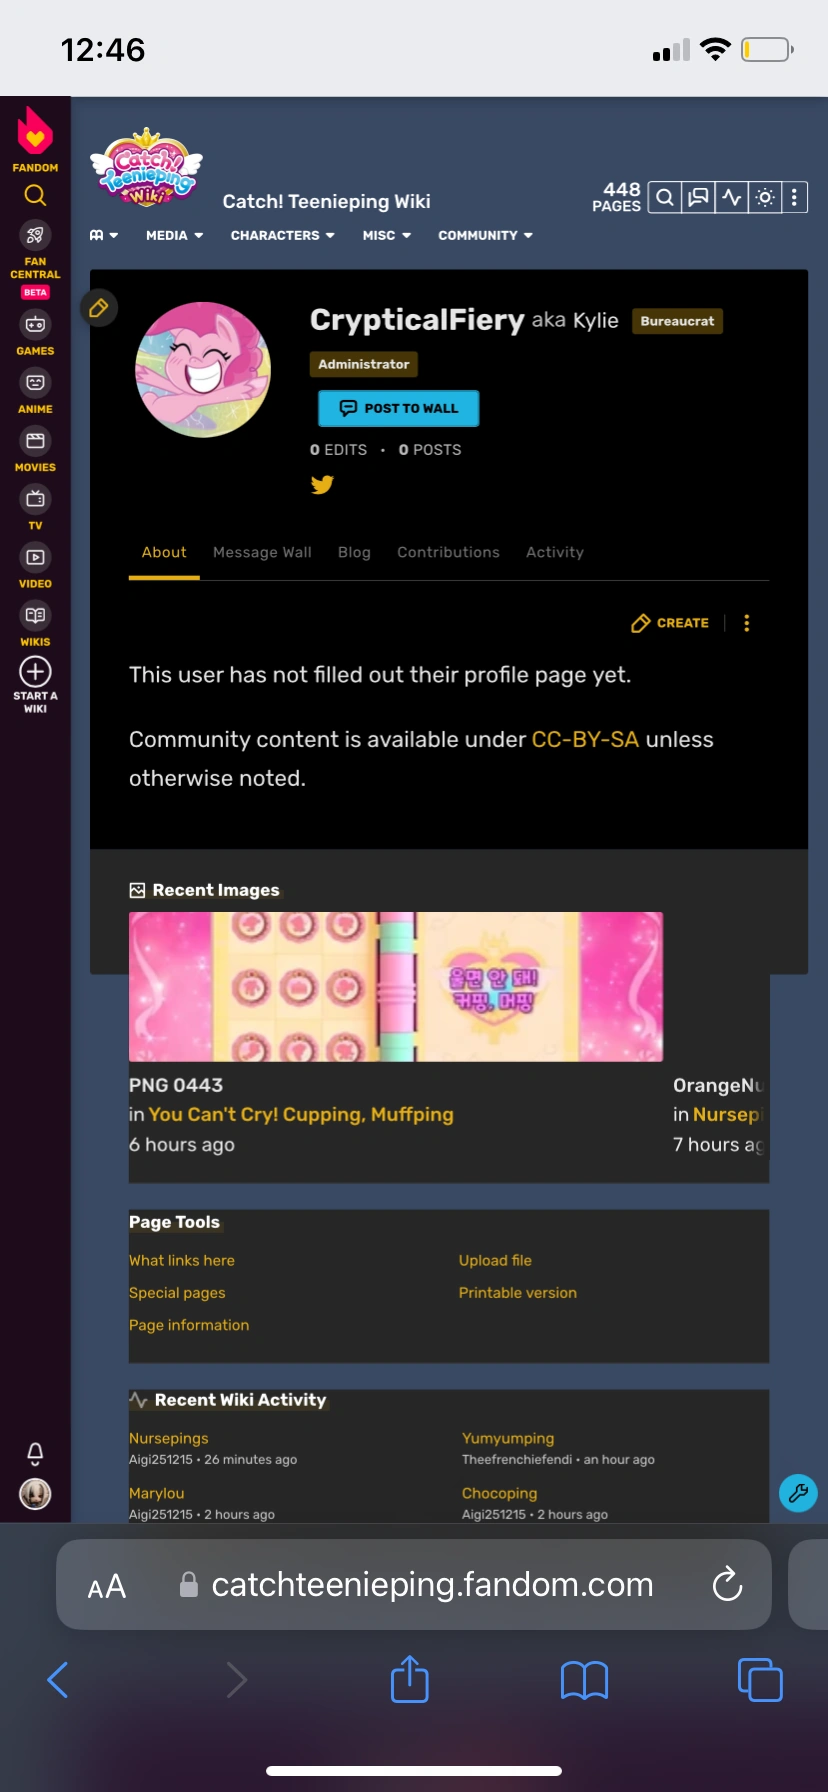The image size is (828, 1792).
Task: Open the PNG 0443 recent image thumbnail
Action: click(396, 986)
